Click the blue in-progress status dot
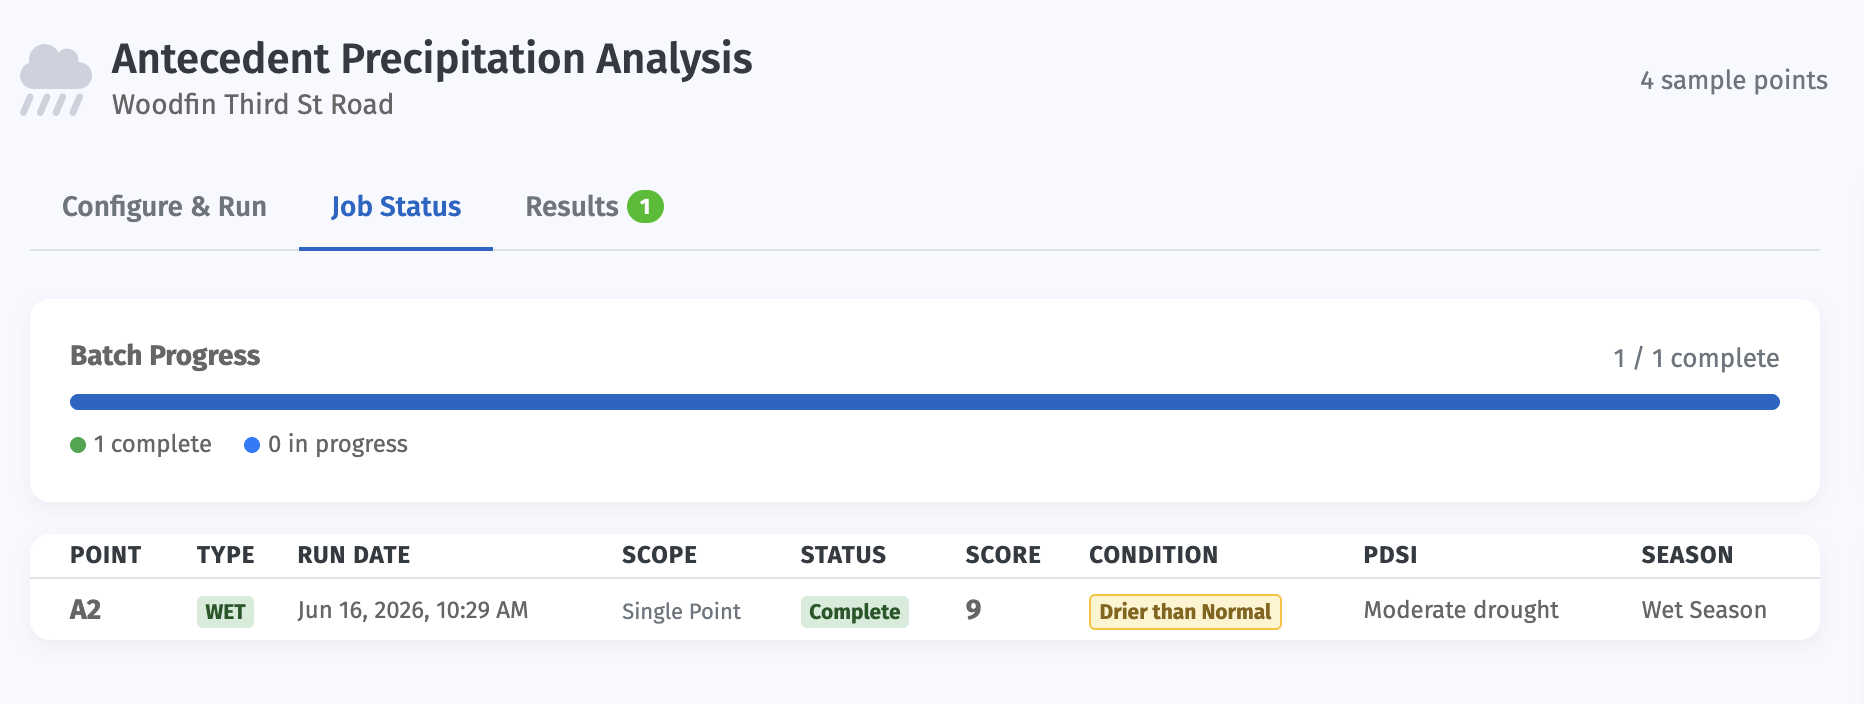The image size is (1864, 704). (x=252, y=445)
